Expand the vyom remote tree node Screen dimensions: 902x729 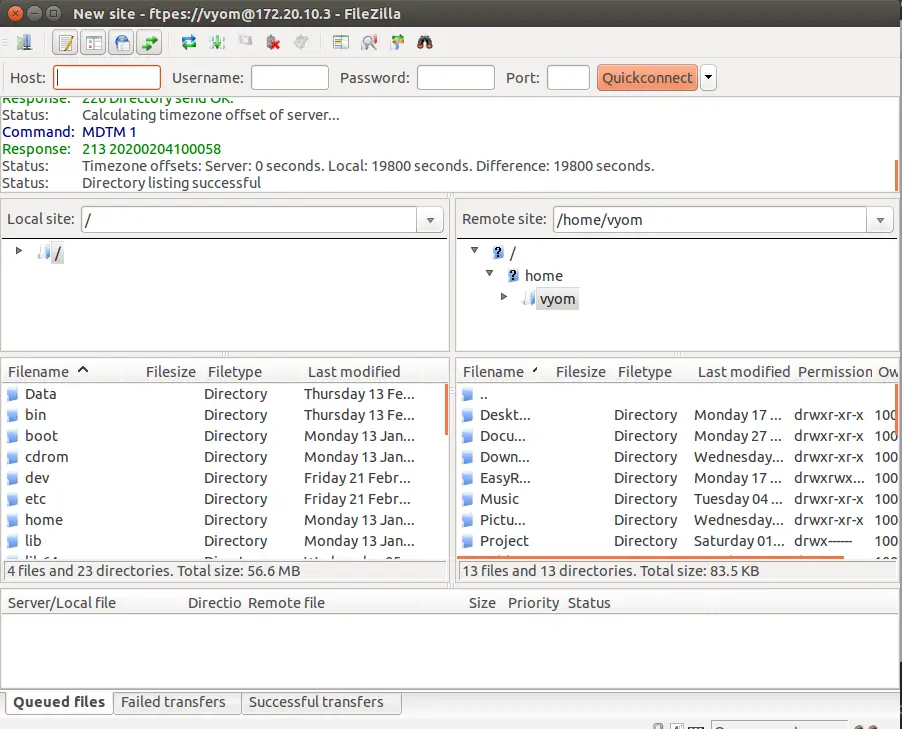click(x=504, y=297)
